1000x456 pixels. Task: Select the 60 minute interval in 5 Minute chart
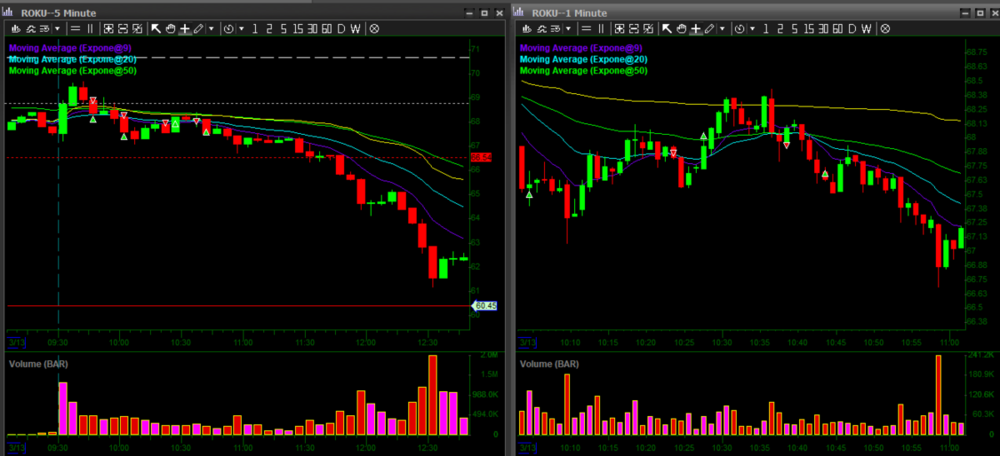click(x=327, y=29)
